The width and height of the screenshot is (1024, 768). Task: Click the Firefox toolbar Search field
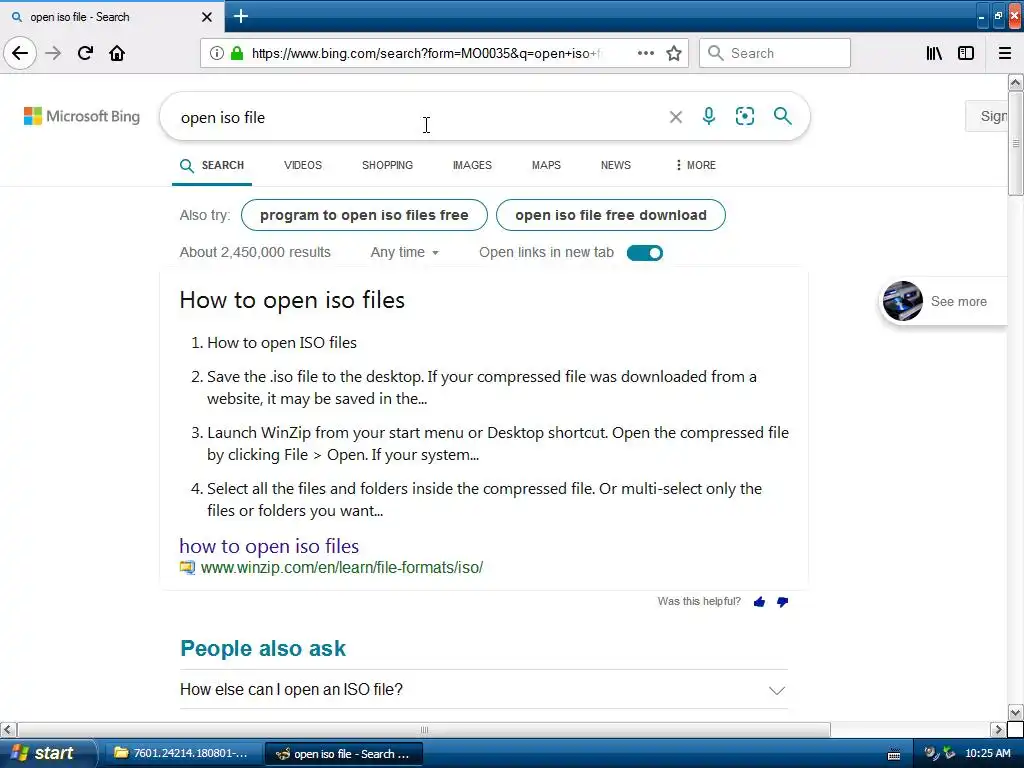tap(775, 53)
